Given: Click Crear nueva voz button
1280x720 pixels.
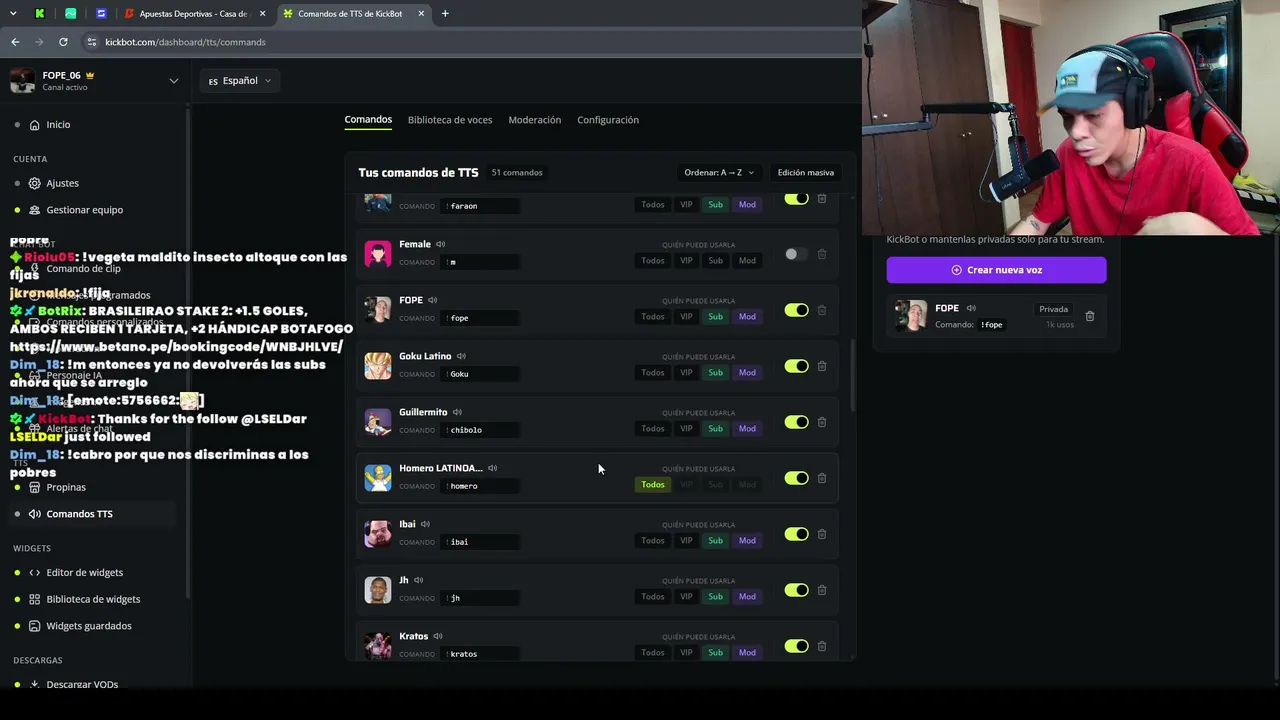Looking at the screenshot, I should point(996,270).
